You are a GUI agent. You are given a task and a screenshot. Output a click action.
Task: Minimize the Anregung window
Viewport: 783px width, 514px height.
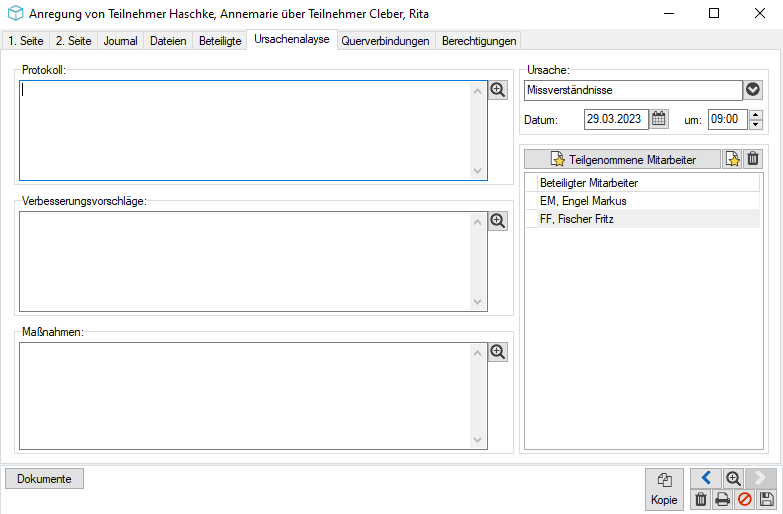(x=669, y=13)
